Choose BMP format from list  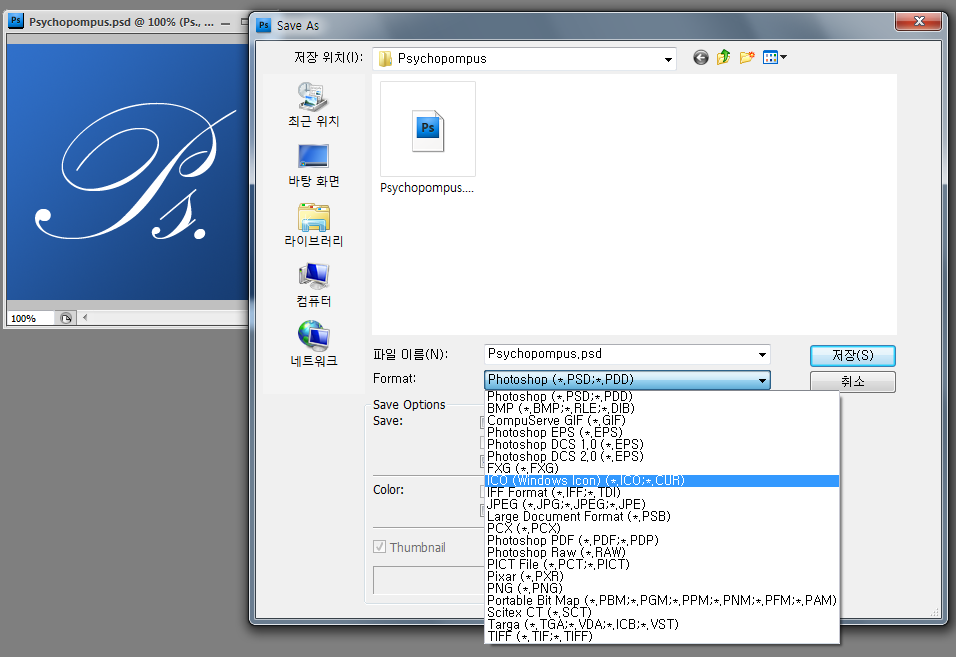[x=662, y=408]
